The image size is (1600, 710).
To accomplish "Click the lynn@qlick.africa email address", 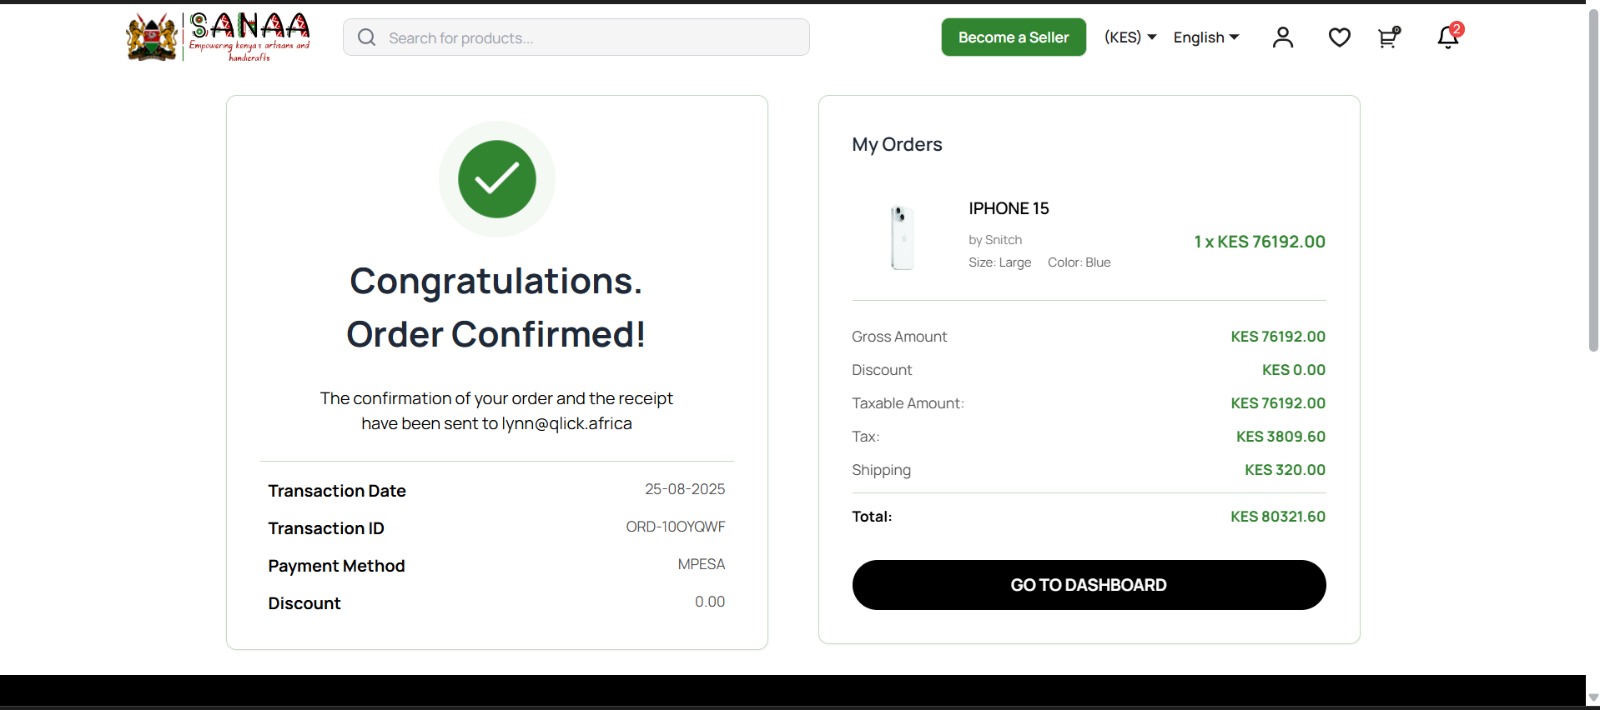I will point(566,424).
